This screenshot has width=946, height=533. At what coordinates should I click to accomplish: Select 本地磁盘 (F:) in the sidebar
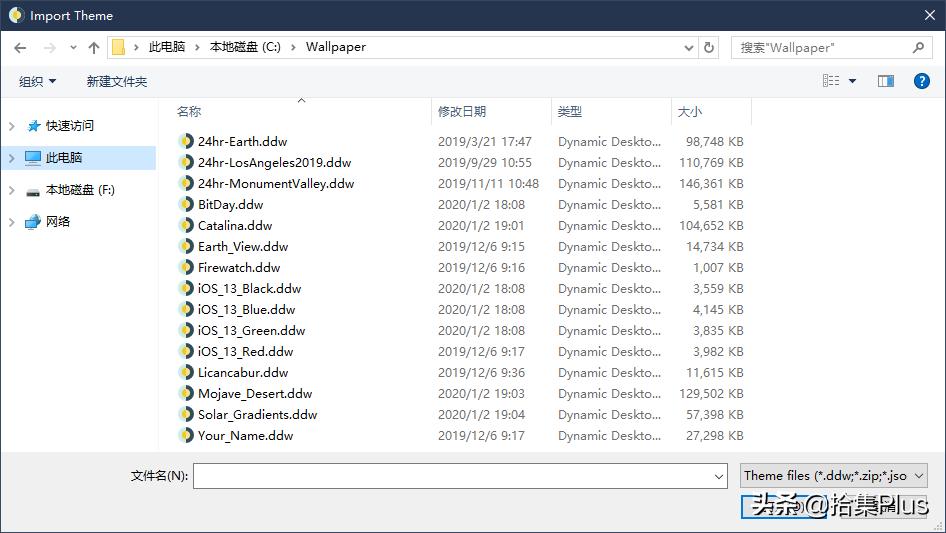tap(80, 190)
